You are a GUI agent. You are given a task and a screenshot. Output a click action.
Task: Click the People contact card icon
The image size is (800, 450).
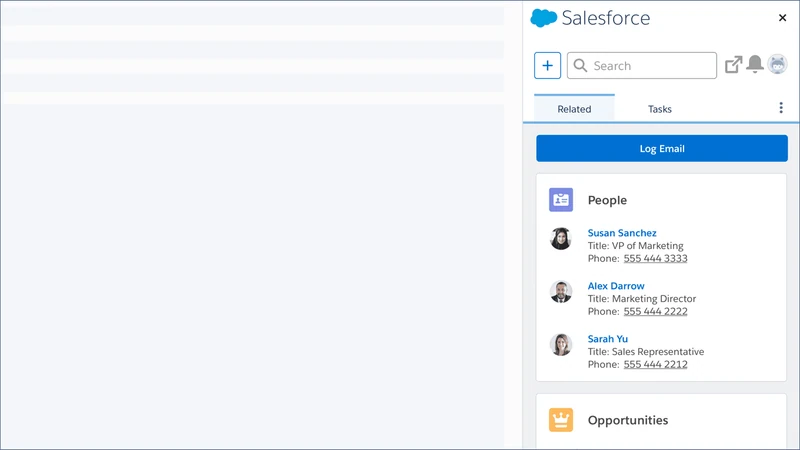(561, 199)
